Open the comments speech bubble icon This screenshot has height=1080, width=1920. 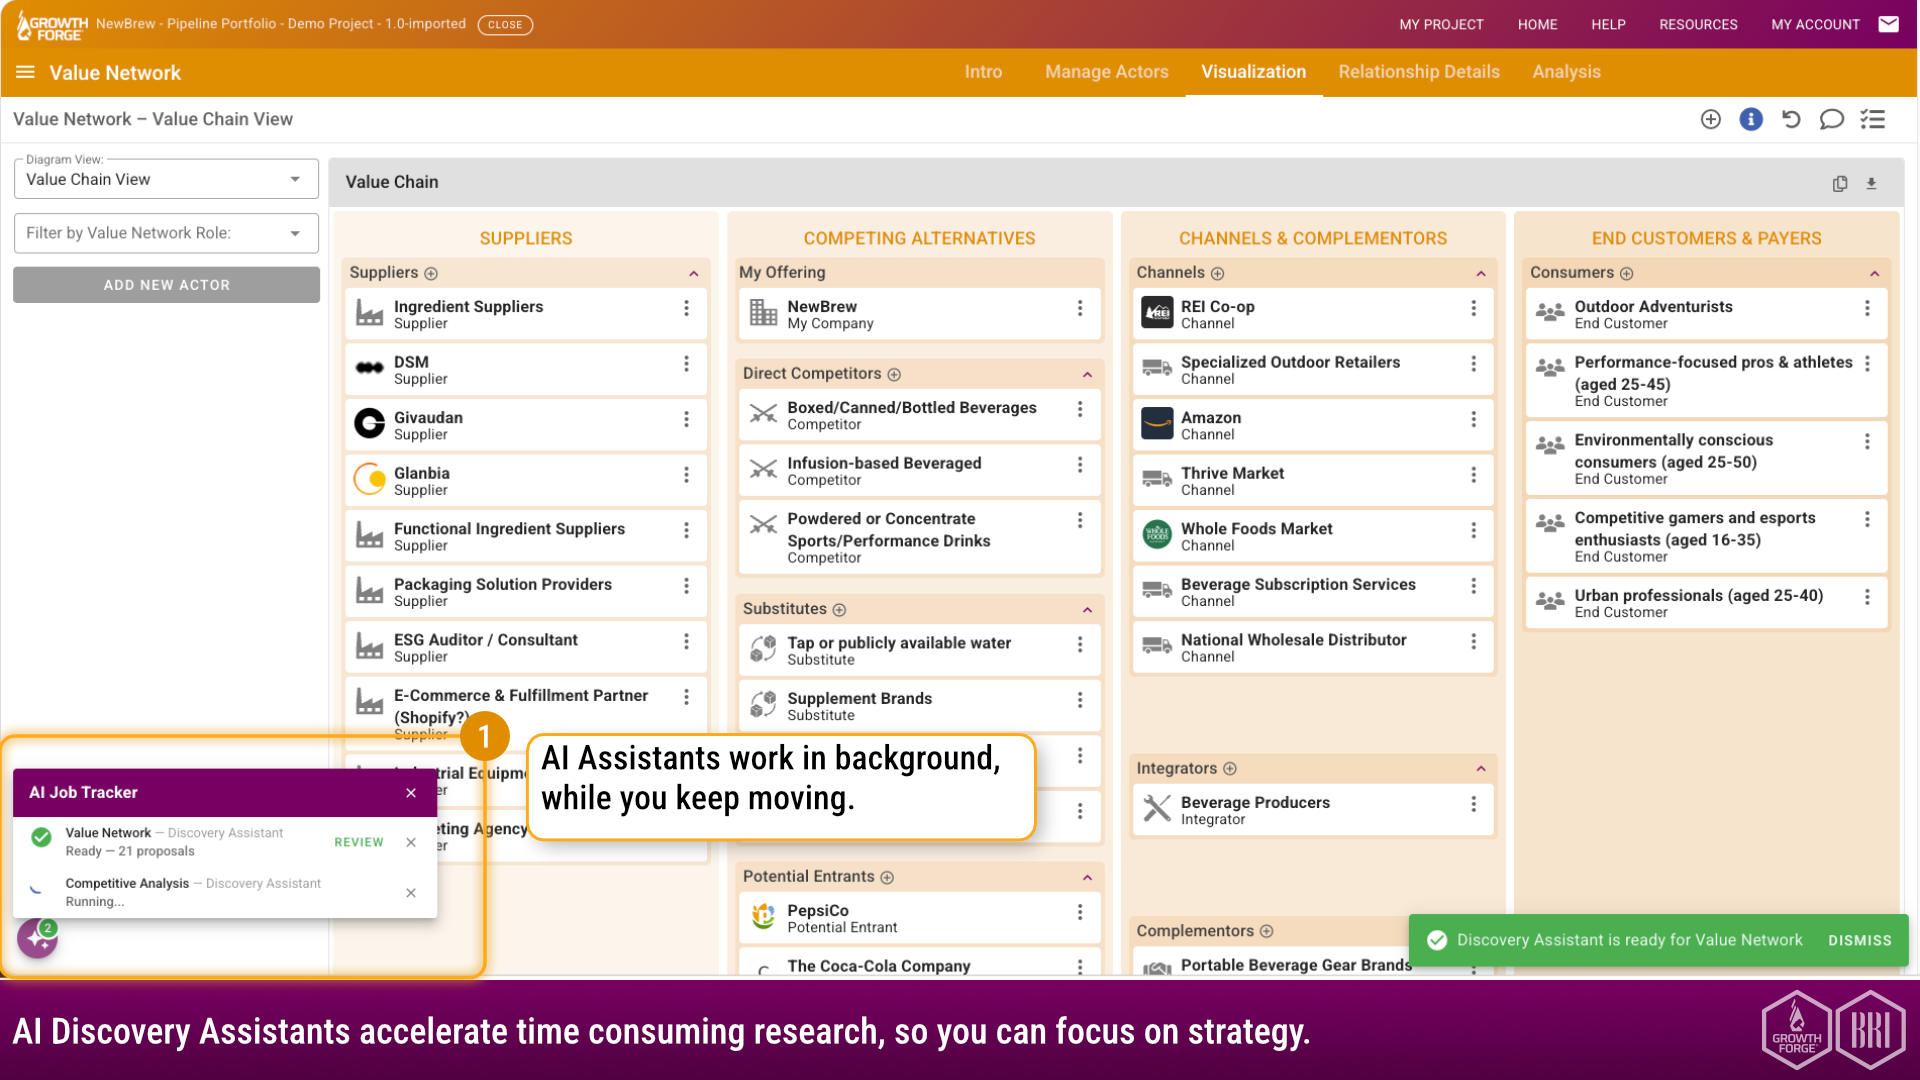coord(1831,120)
